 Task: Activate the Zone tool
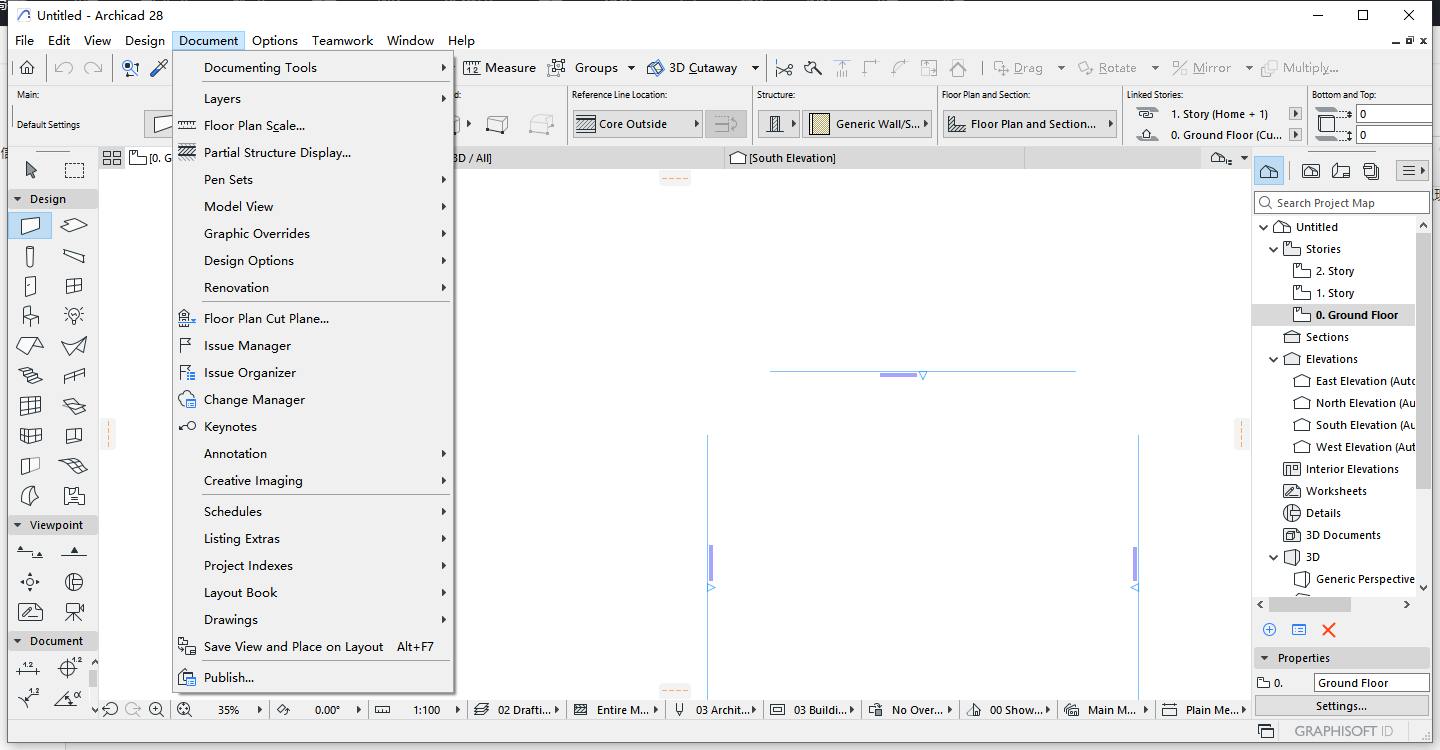click(x=74, y=496)
